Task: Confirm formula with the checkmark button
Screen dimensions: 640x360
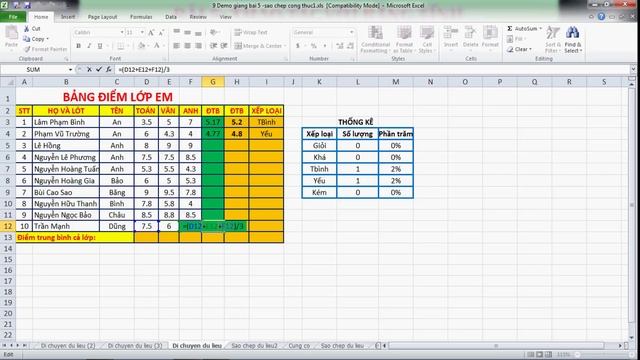Action: [x=98, y=70]
